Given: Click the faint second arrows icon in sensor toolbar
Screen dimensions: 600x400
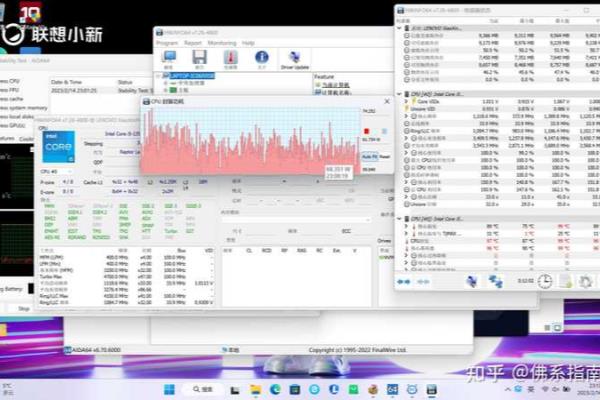Looking at the screenshot, I should 423,282.
